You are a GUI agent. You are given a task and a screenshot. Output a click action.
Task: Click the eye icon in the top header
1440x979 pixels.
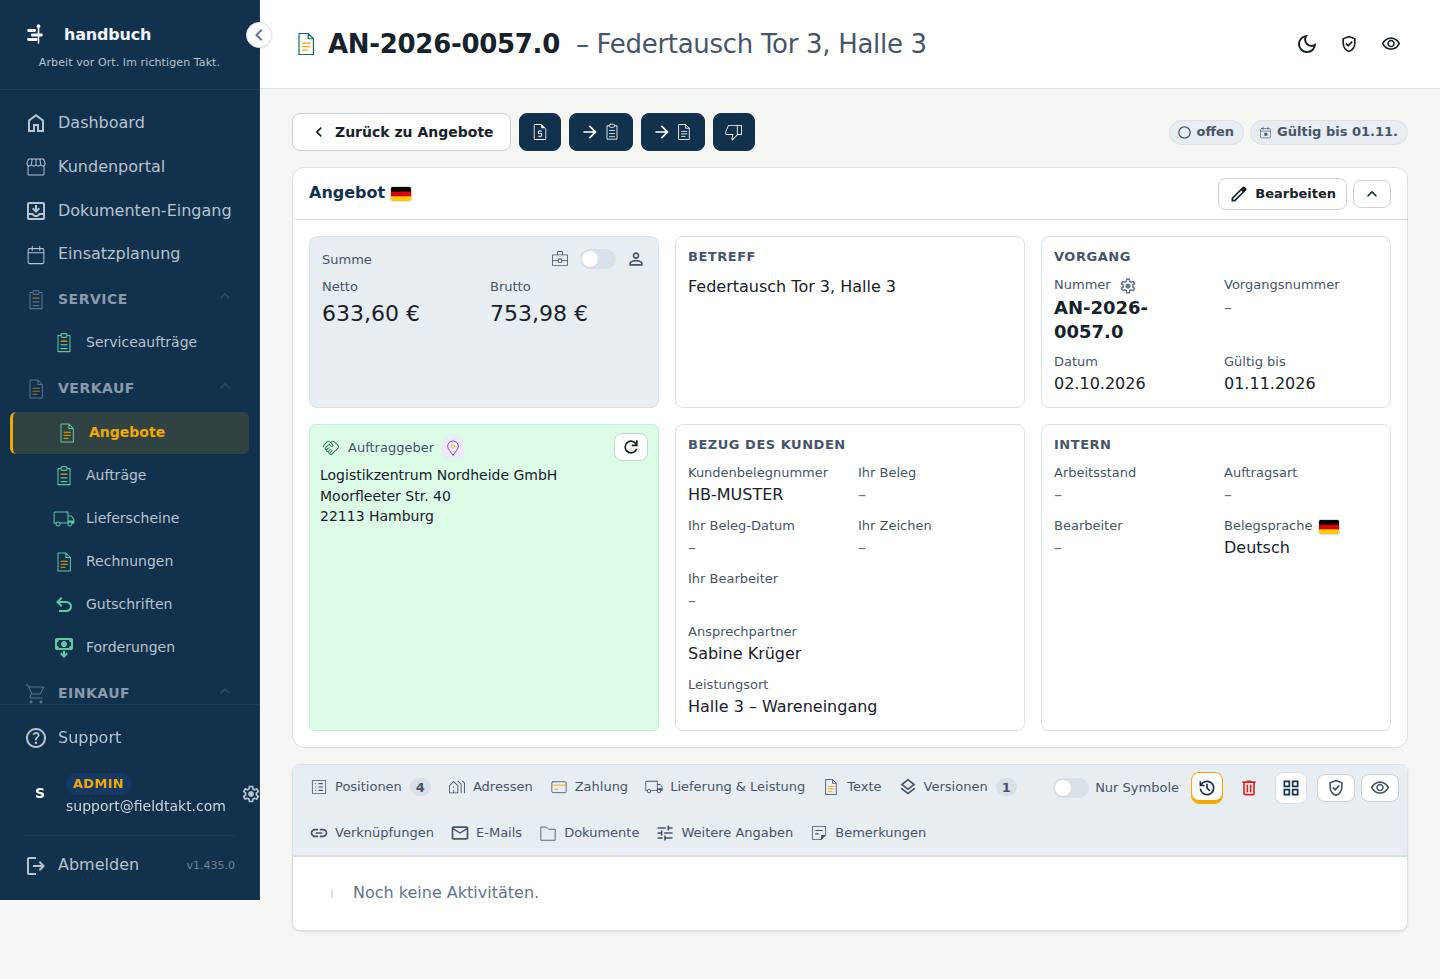click(x=1391, y=44)
